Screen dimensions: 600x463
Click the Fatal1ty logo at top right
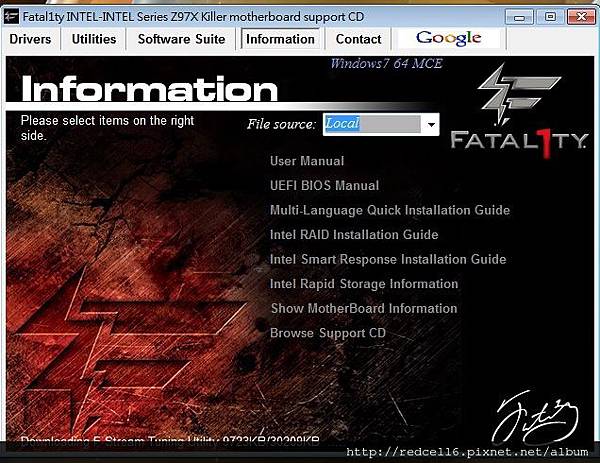[519, 111]
